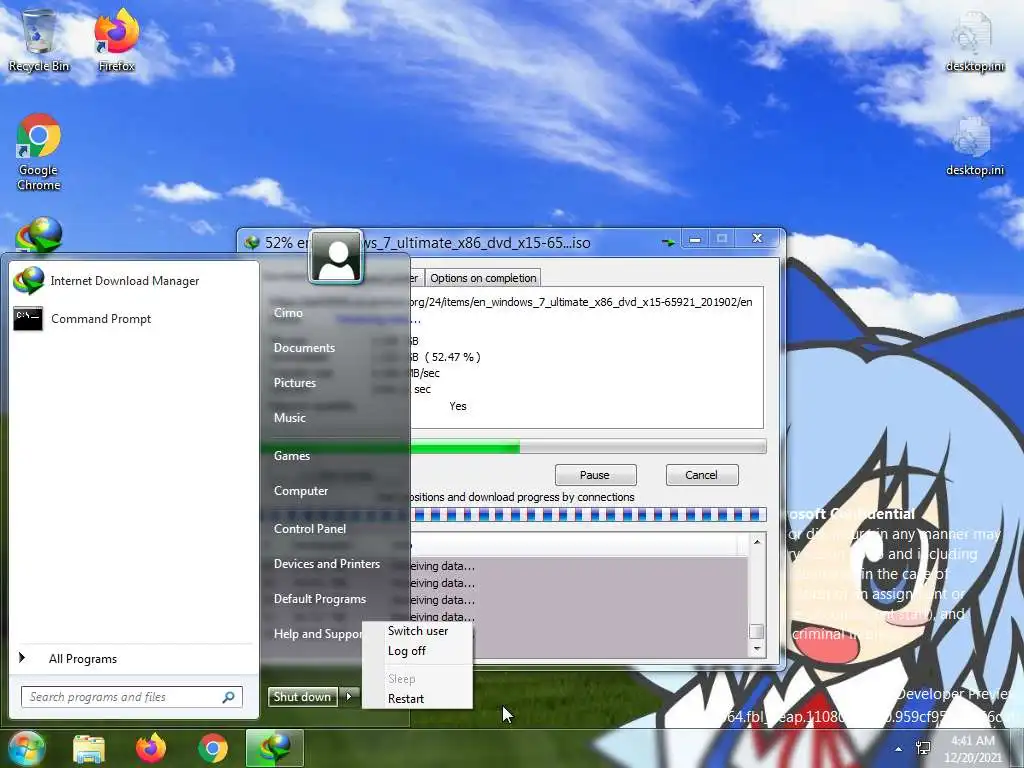
Task: Click the 52.47 % download percentage text
Action: coord(453,357)
